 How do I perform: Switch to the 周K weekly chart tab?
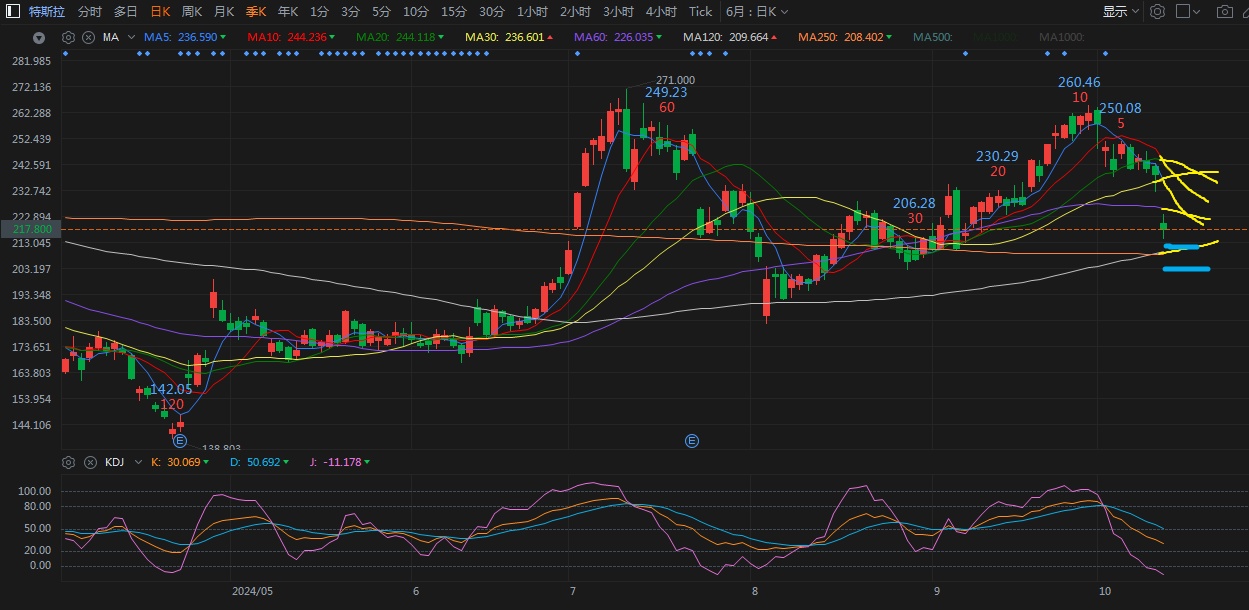click(192, 12)
